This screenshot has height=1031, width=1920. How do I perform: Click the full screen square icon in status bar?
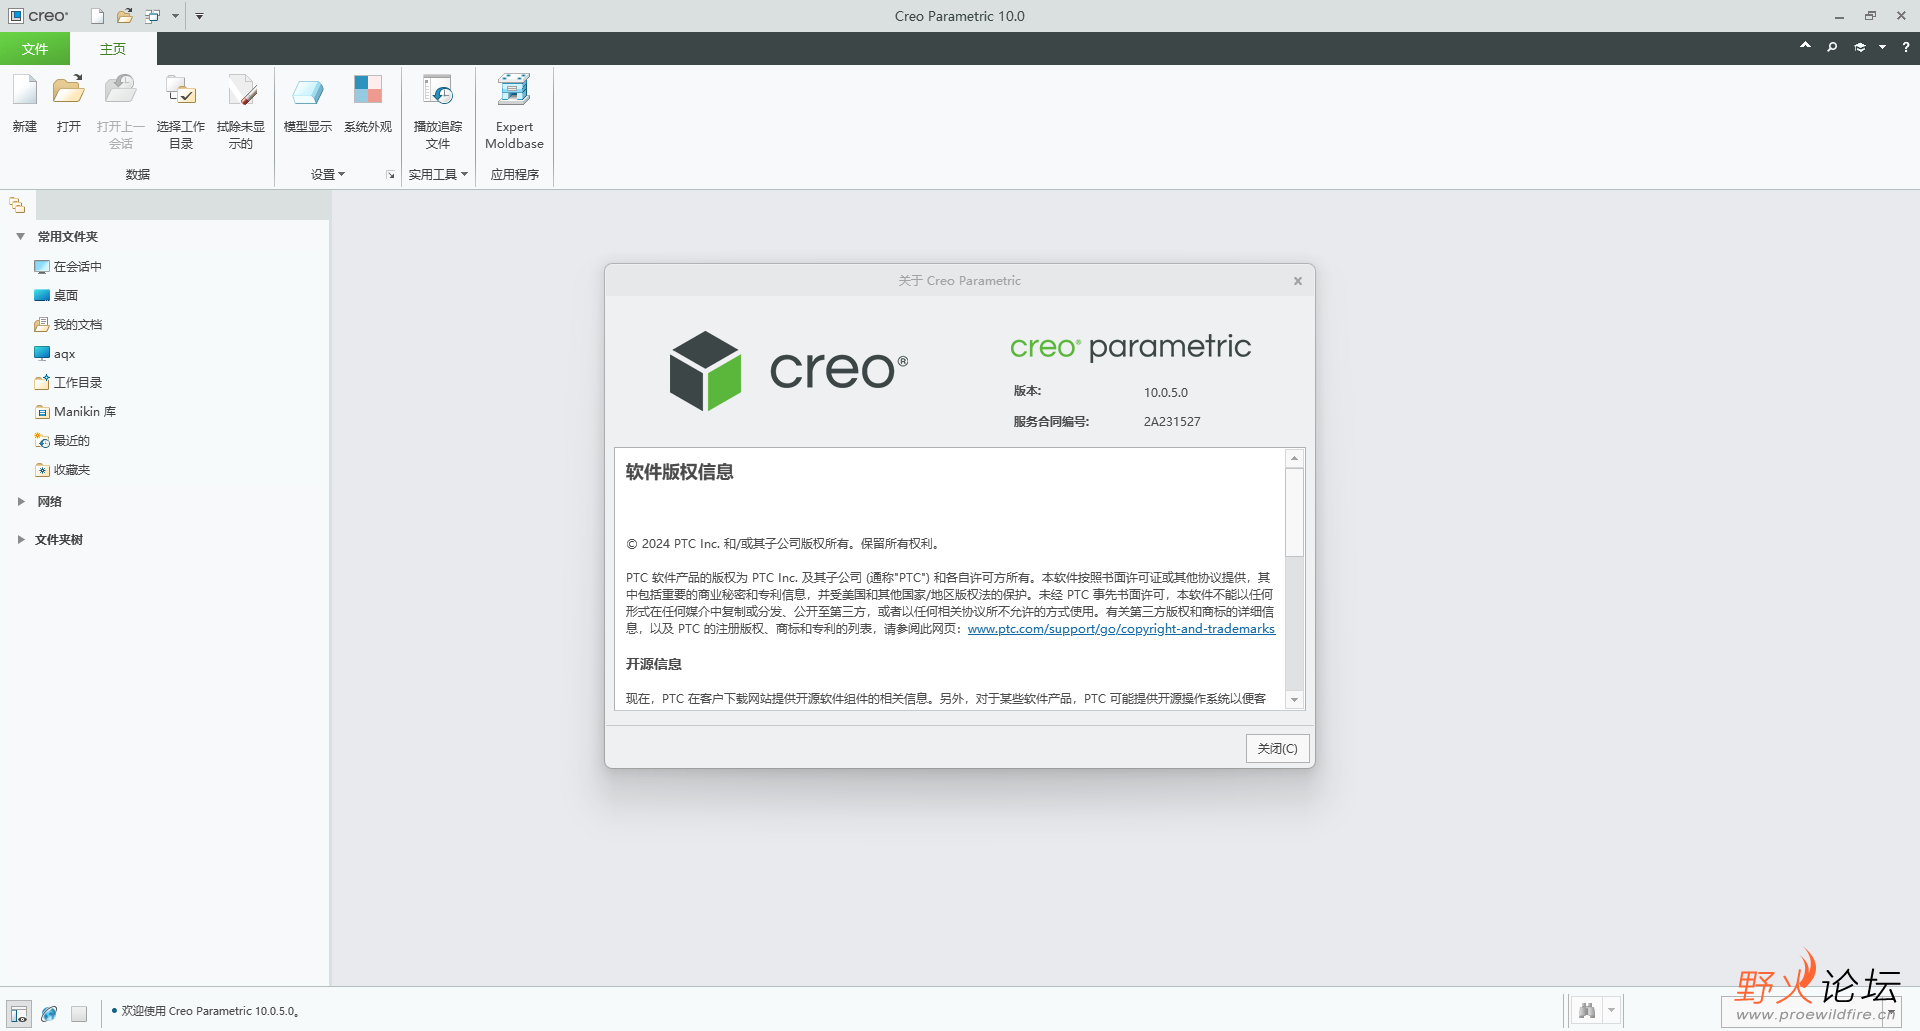(x=79, y=1013)
